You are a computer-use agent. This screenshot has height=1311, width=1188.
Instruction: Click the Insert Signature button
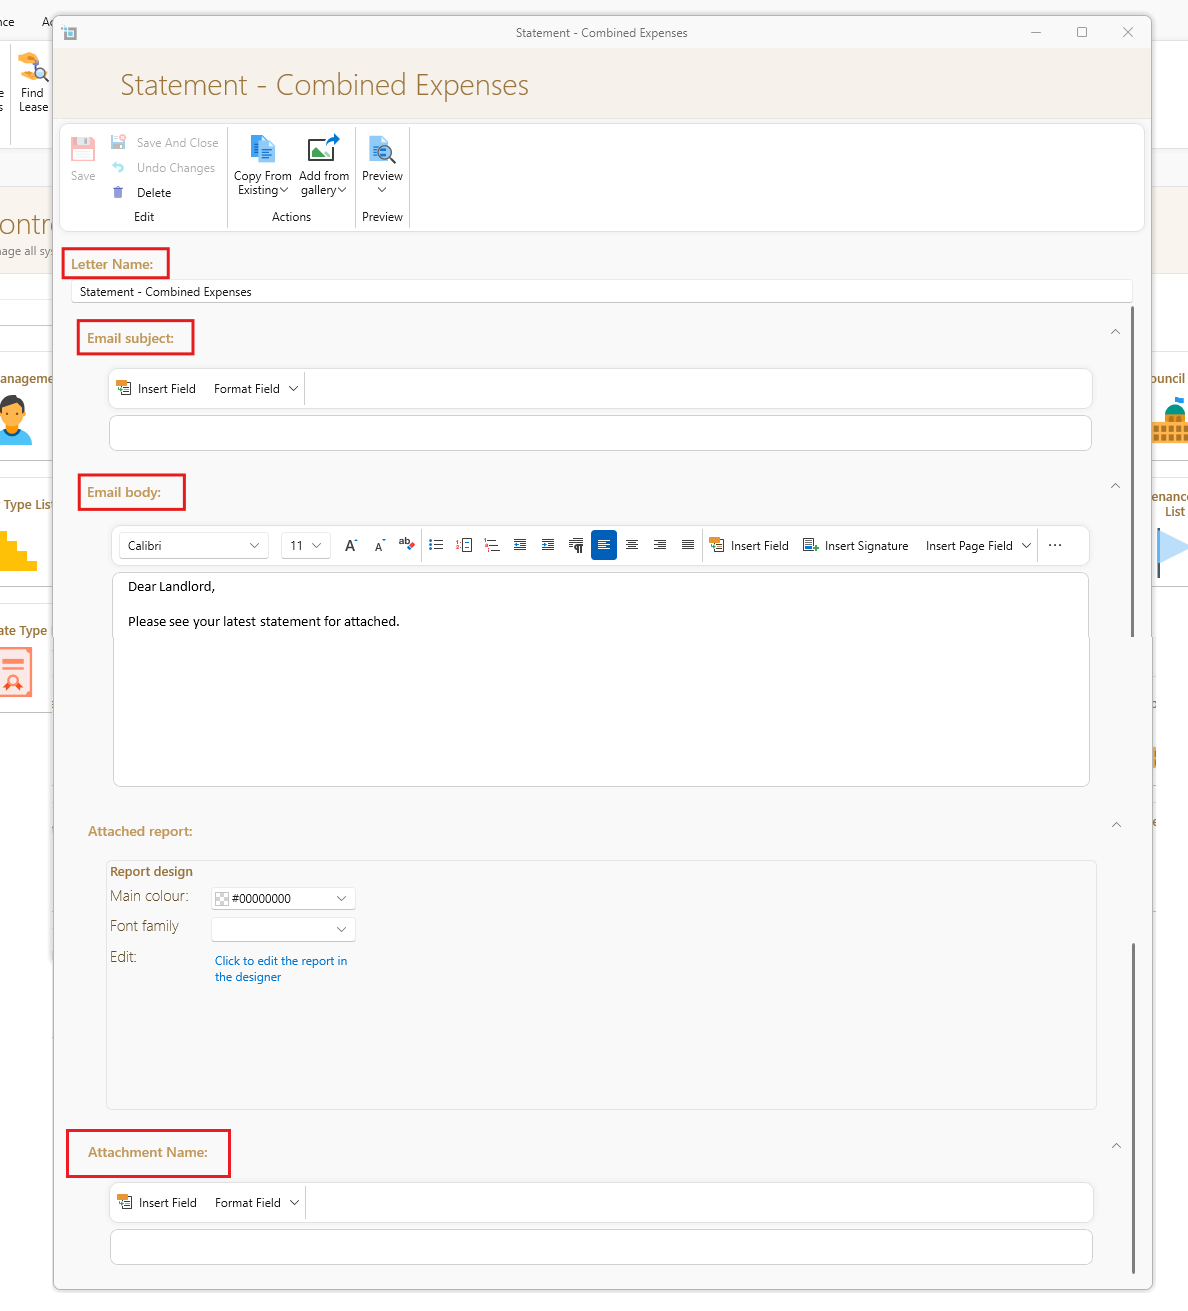click(856, 546)
